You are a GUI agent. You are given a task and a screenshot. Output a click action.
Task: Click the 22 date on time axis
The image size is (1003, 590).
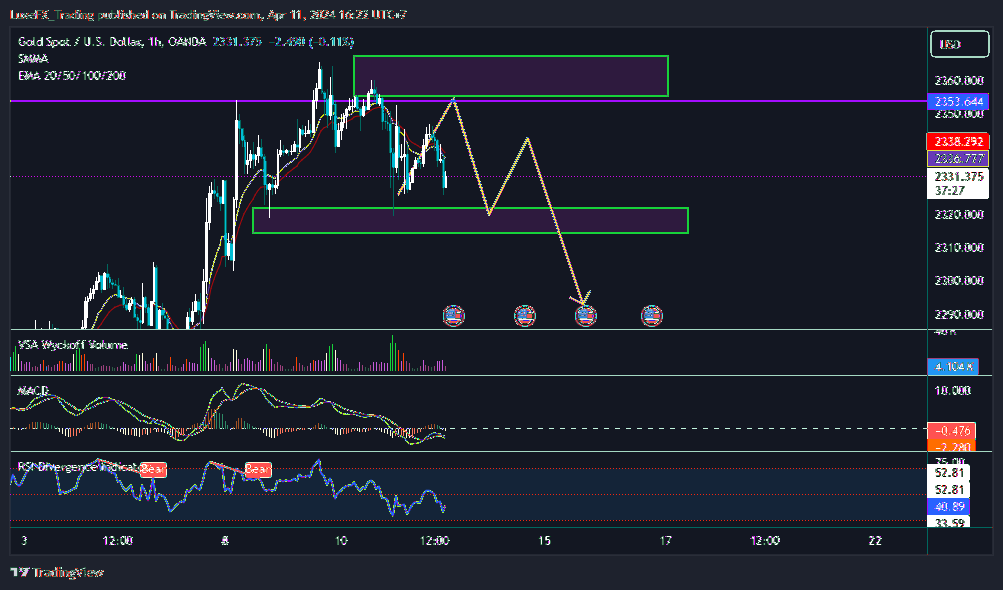(875, 541)
